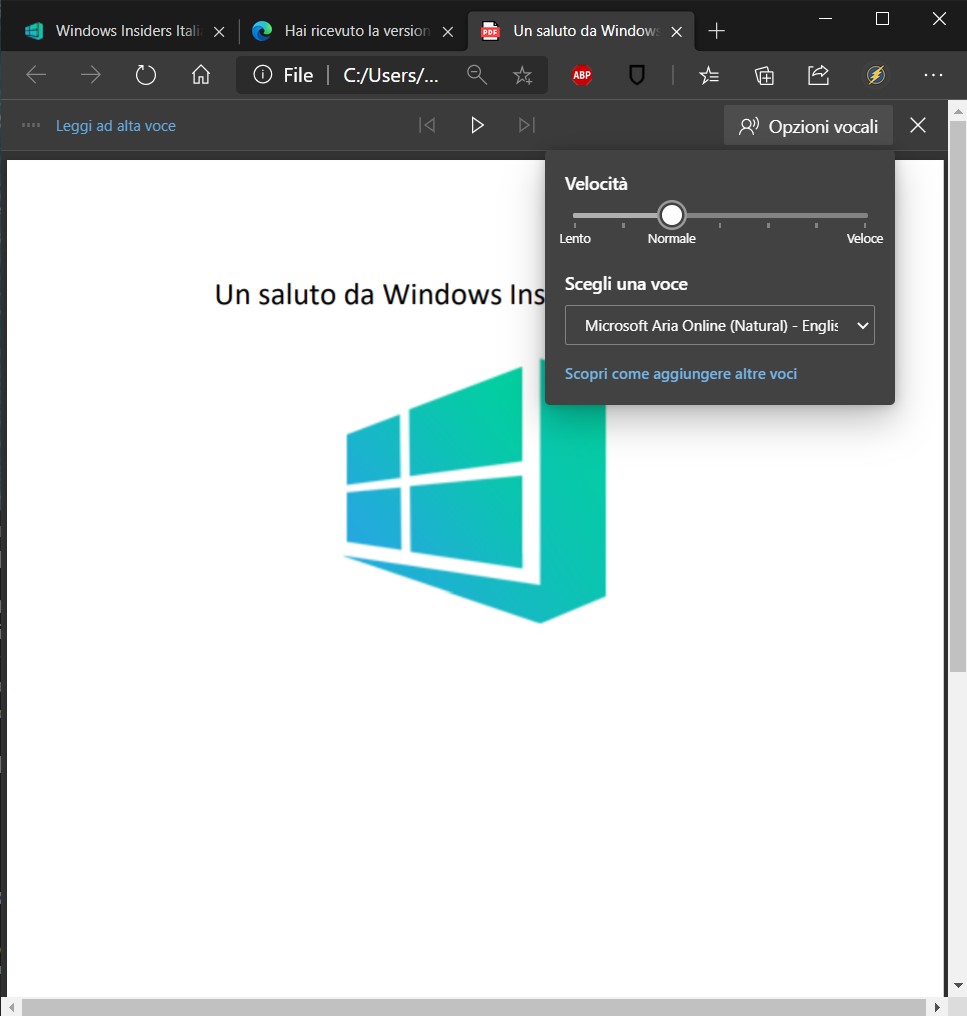Share this page
This screenshot has height=1016, width=967.
pos(819,75)
